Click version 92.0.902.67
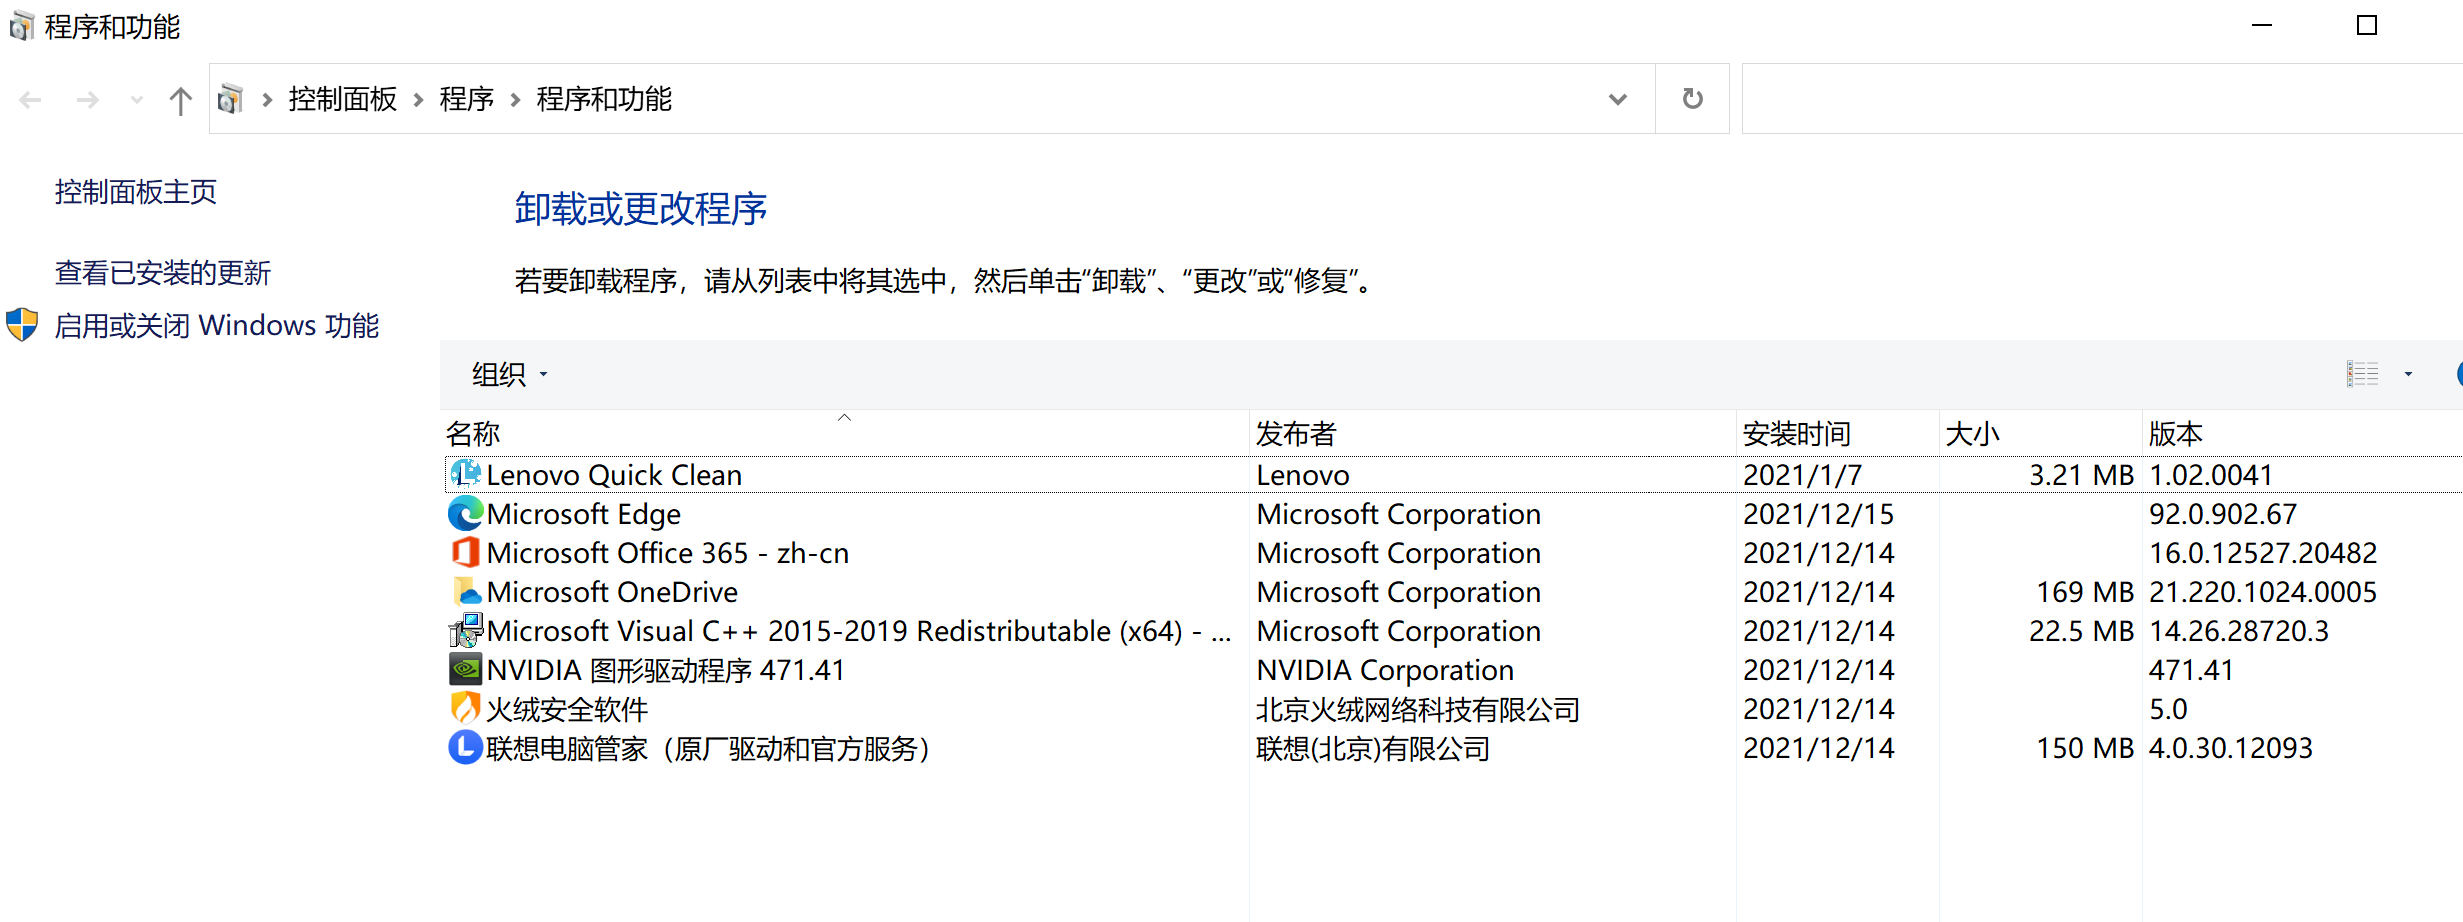The width and height of the screenshot is (2463, 922). coord(2223,513)
